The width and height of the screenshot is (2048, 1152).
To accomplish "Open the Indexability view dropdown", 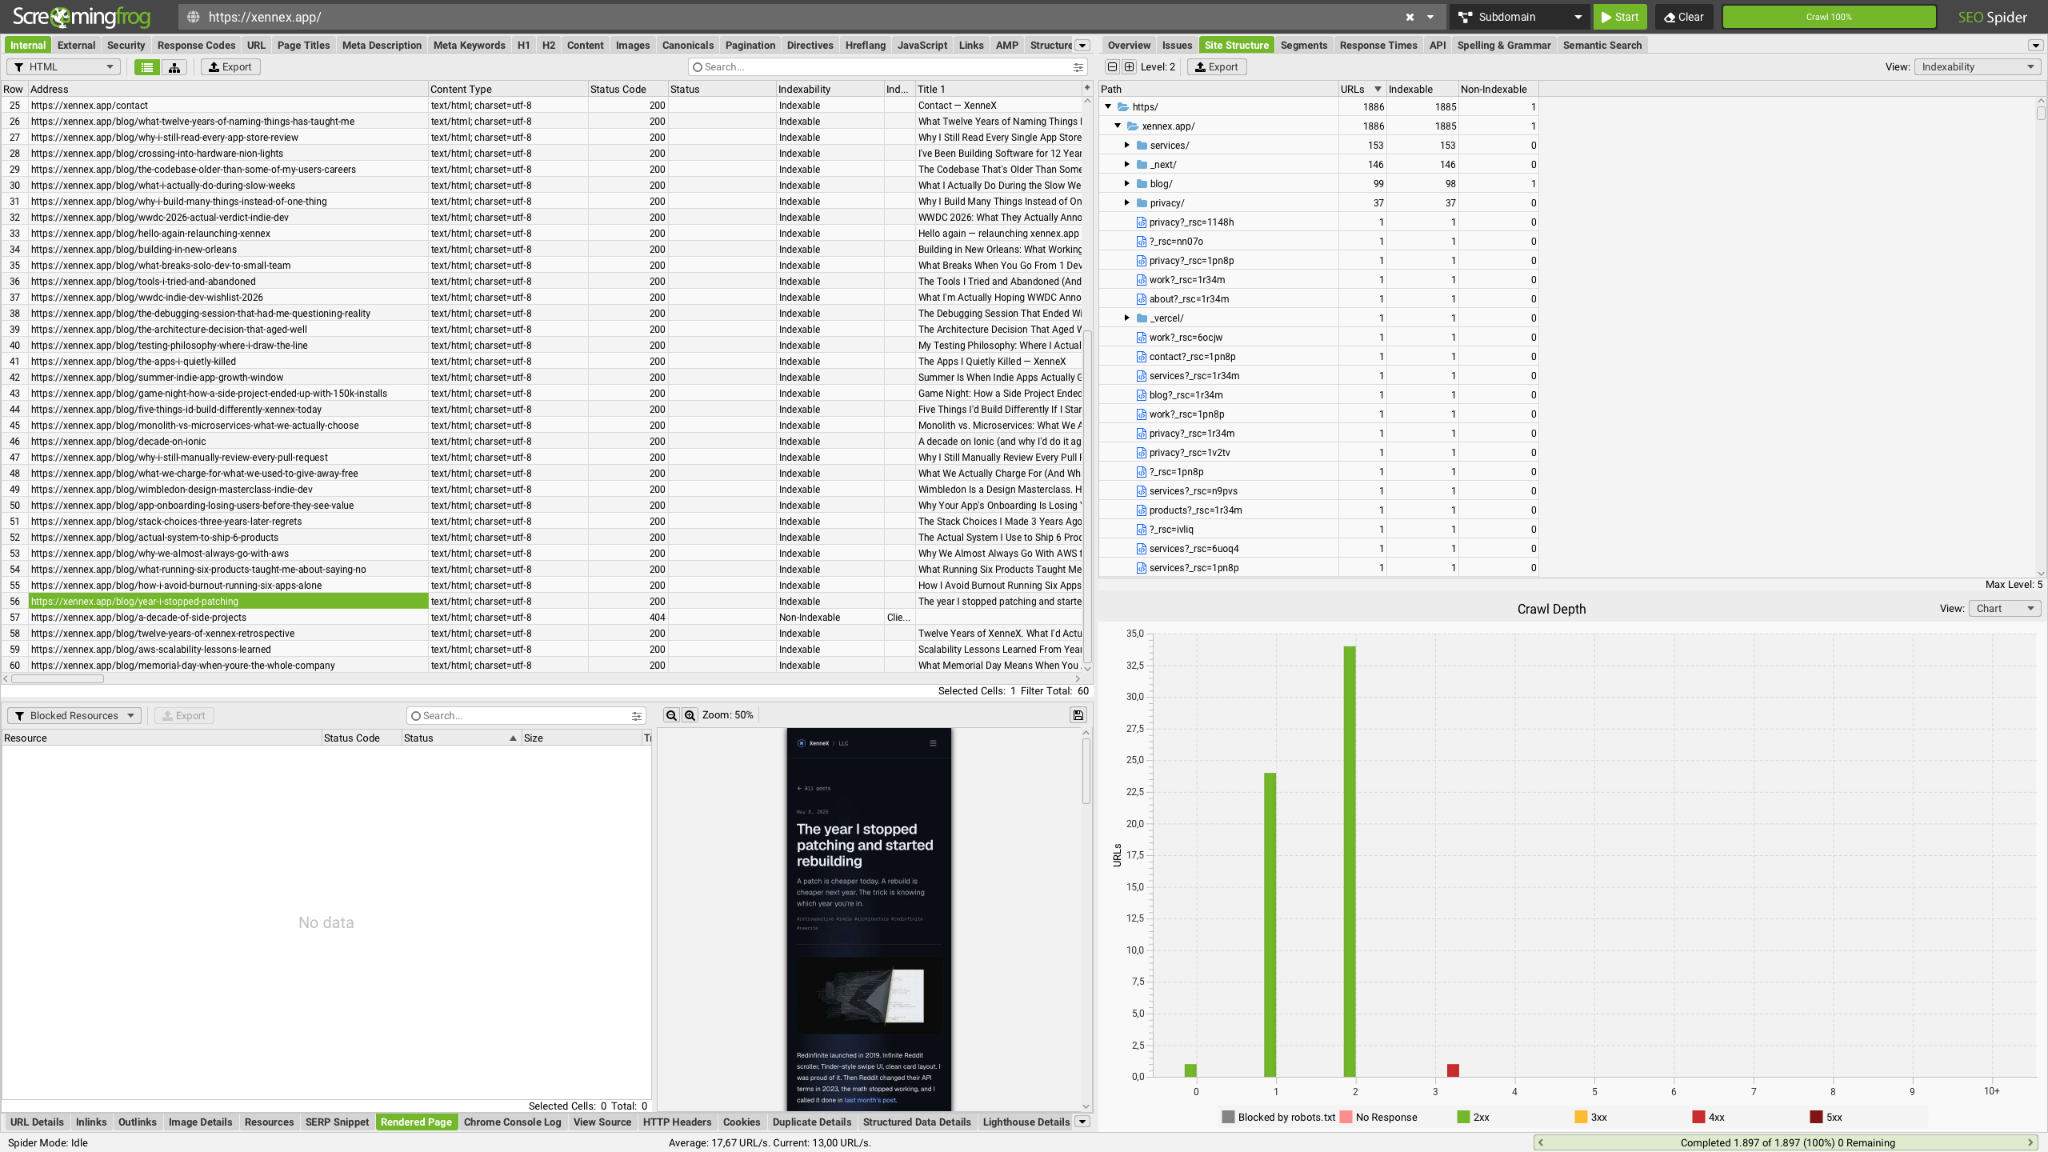I will click(1976, 67).
